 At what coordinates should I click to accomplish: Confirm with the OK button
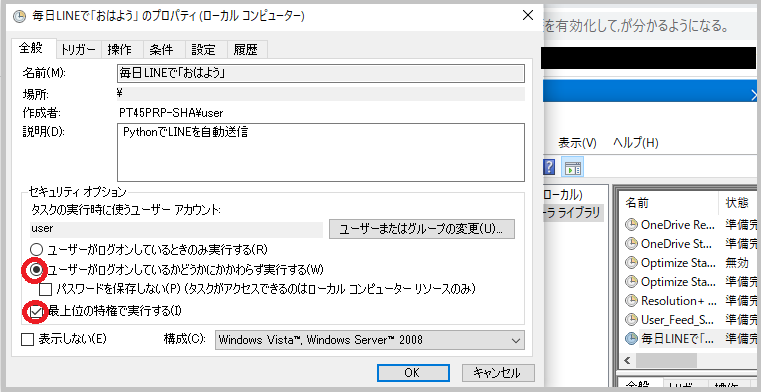point(413,373)
